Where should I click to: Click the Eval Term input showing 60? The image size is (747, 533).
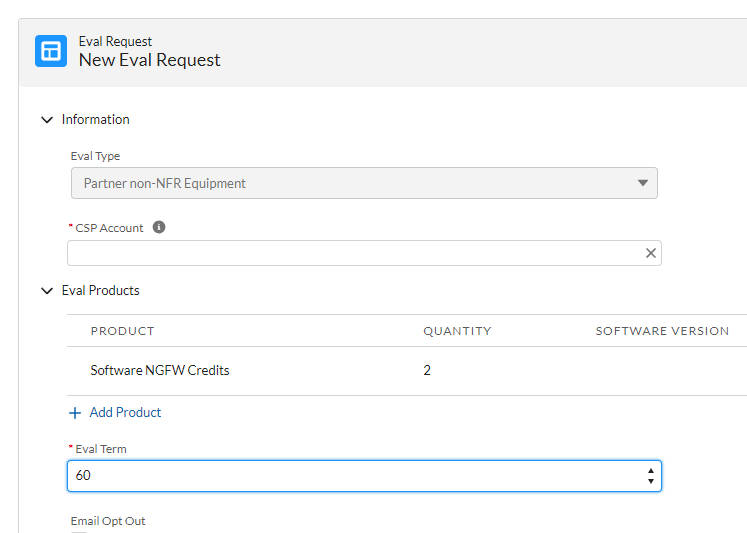(364, 475)
